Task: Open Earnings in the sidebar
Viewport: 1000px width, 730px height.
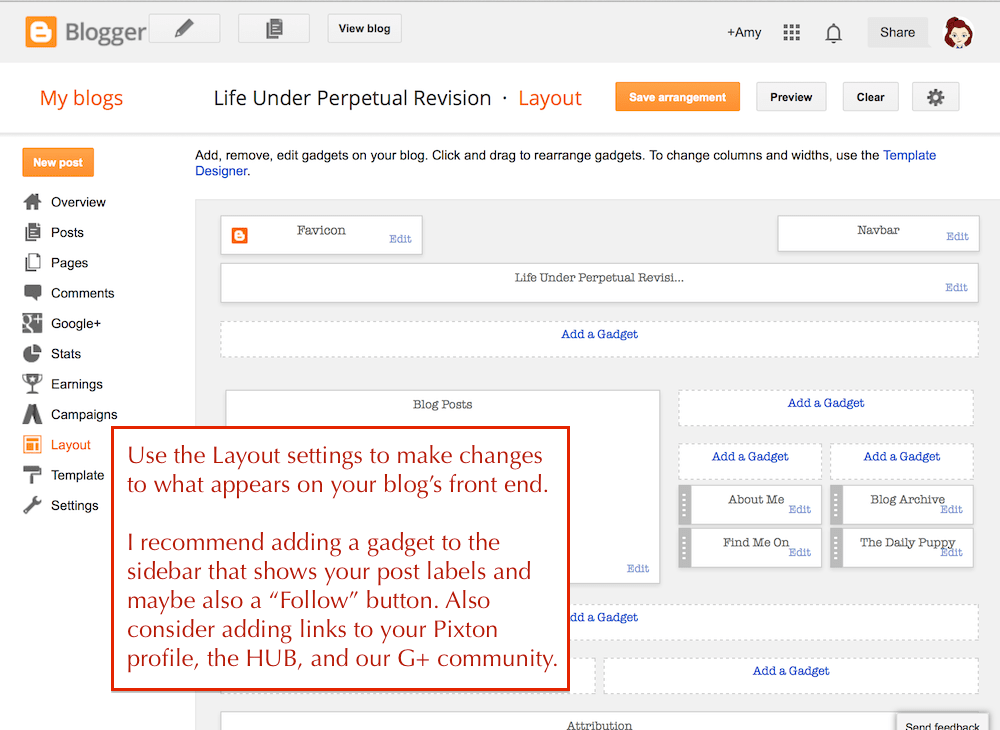Action: pyautogui.click(x=77, y=384)
